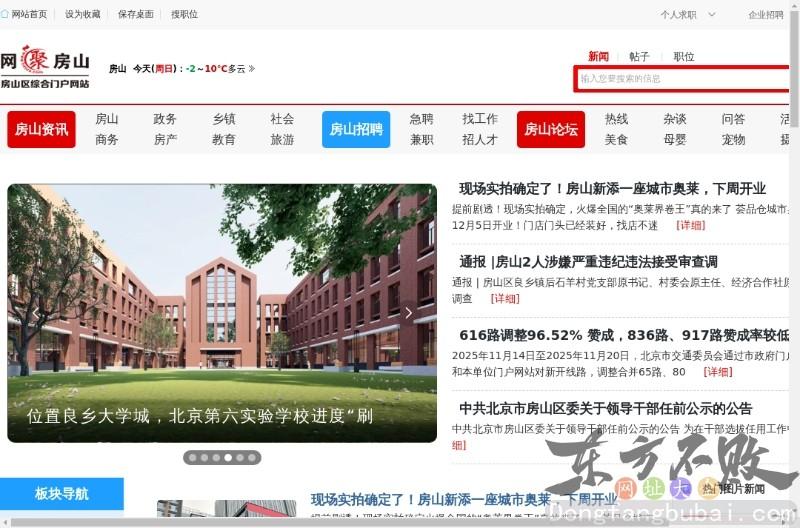This screenshot has height=528, width=800.
Task: Open headline 616路调整96.52% 赞成
Action: [x=624, y=335]
